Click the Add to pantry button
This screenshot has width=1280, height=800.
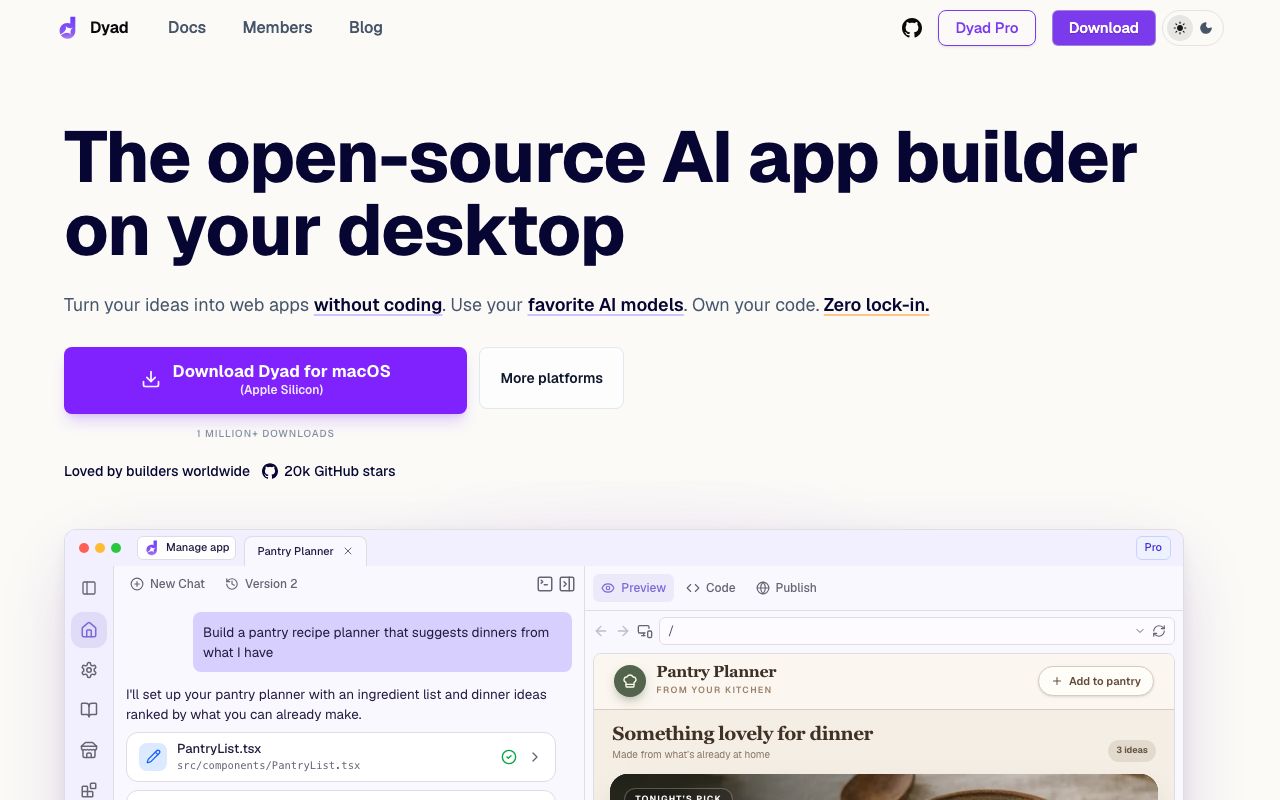[1096, 681]
